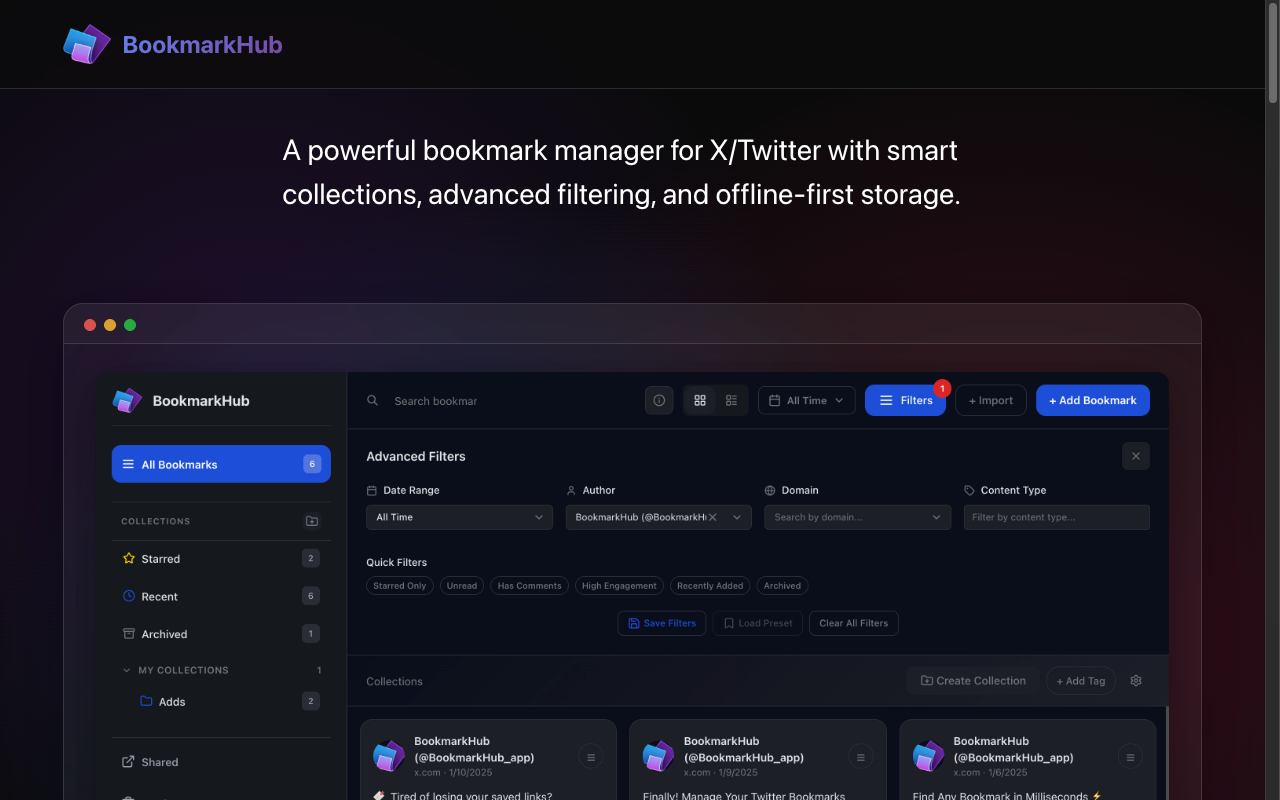Click the Content Type tag icon
Screen dimensions: 1280x800
[969, 491]
